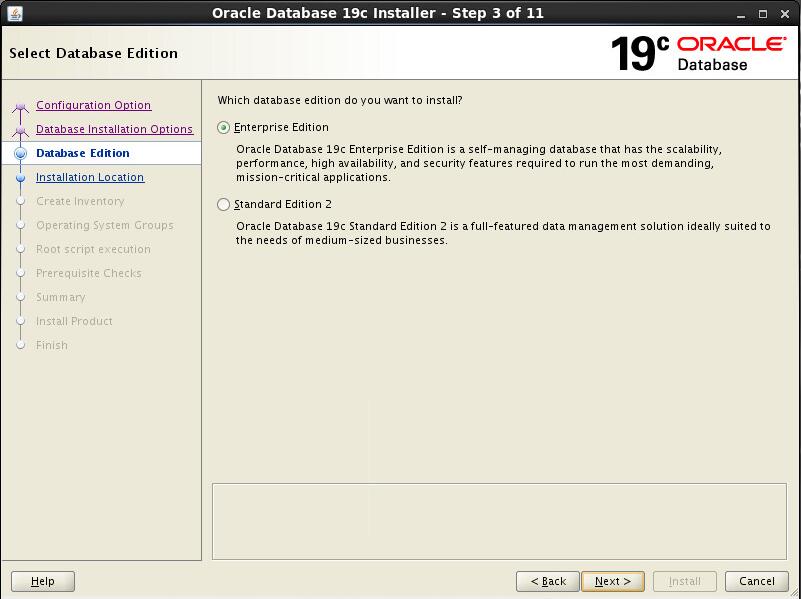Screen dimensions: 801x599
Task: Maximize the installer window
Action: tap(762, 14)
